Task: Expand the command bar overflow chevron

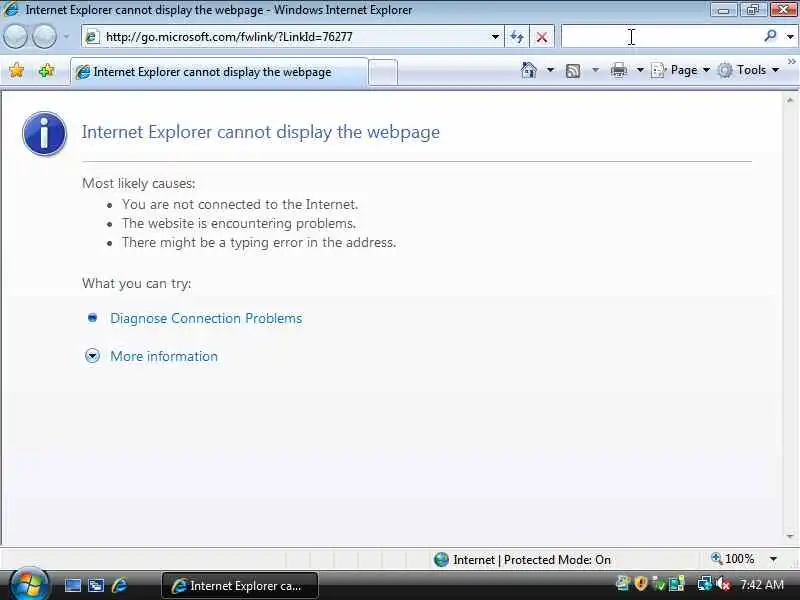Action: point(791,61)
